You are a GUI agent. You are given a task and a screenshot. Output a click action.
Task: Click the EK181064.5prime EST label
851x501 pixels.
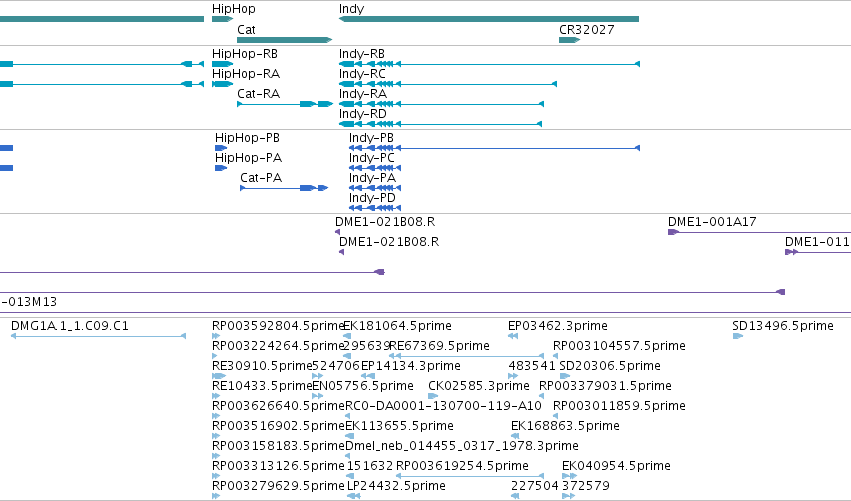(x=397, y=326)
